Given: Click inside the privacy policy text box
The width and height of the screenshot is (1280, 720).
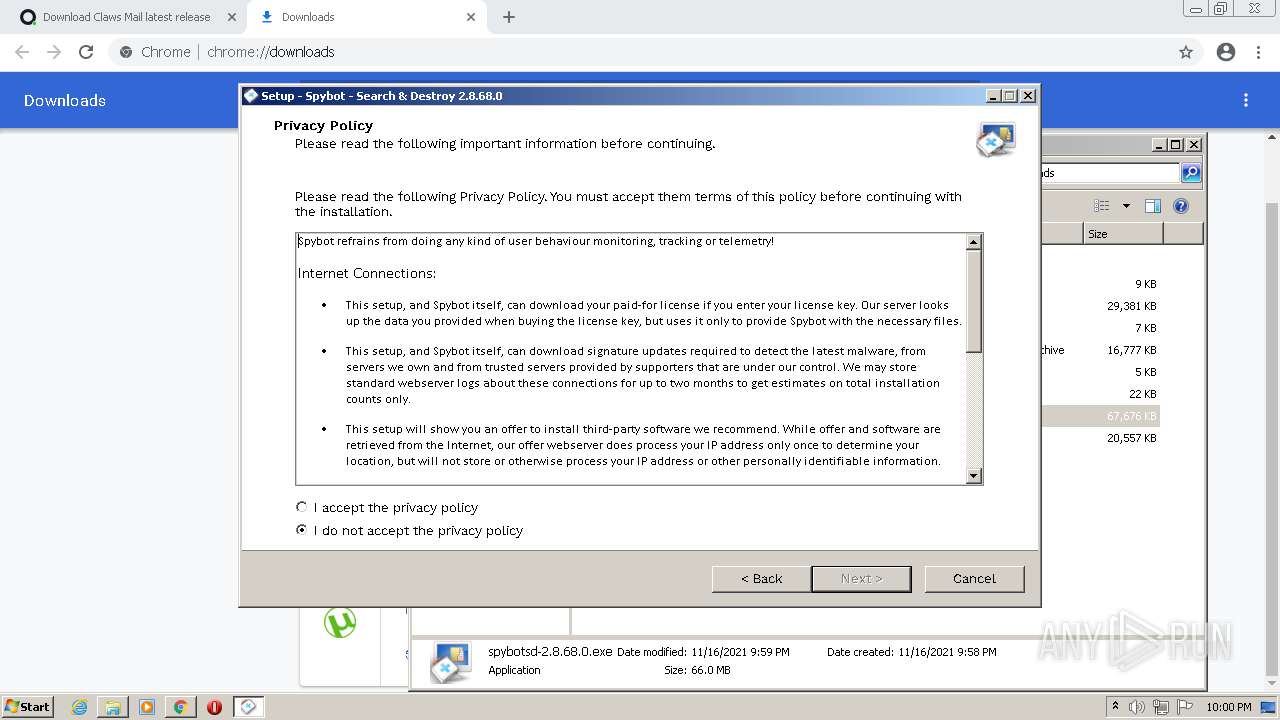Looking at the screenshot, I should (631, 359).
